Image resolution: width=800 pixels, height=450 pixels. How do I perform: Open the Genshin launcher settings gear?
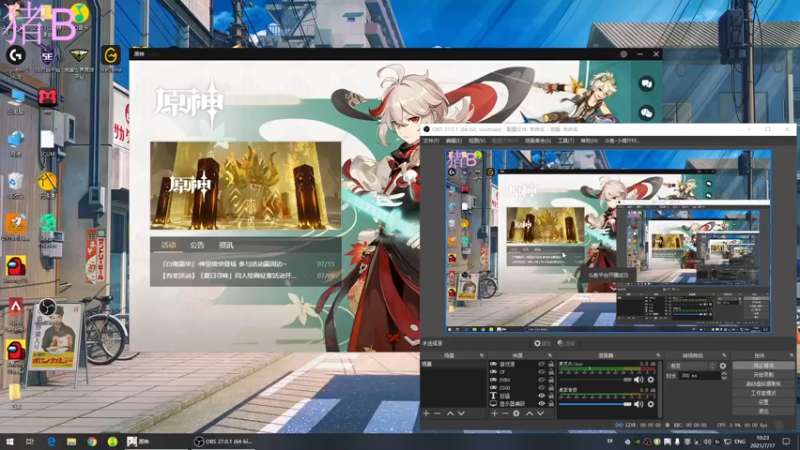623,54
